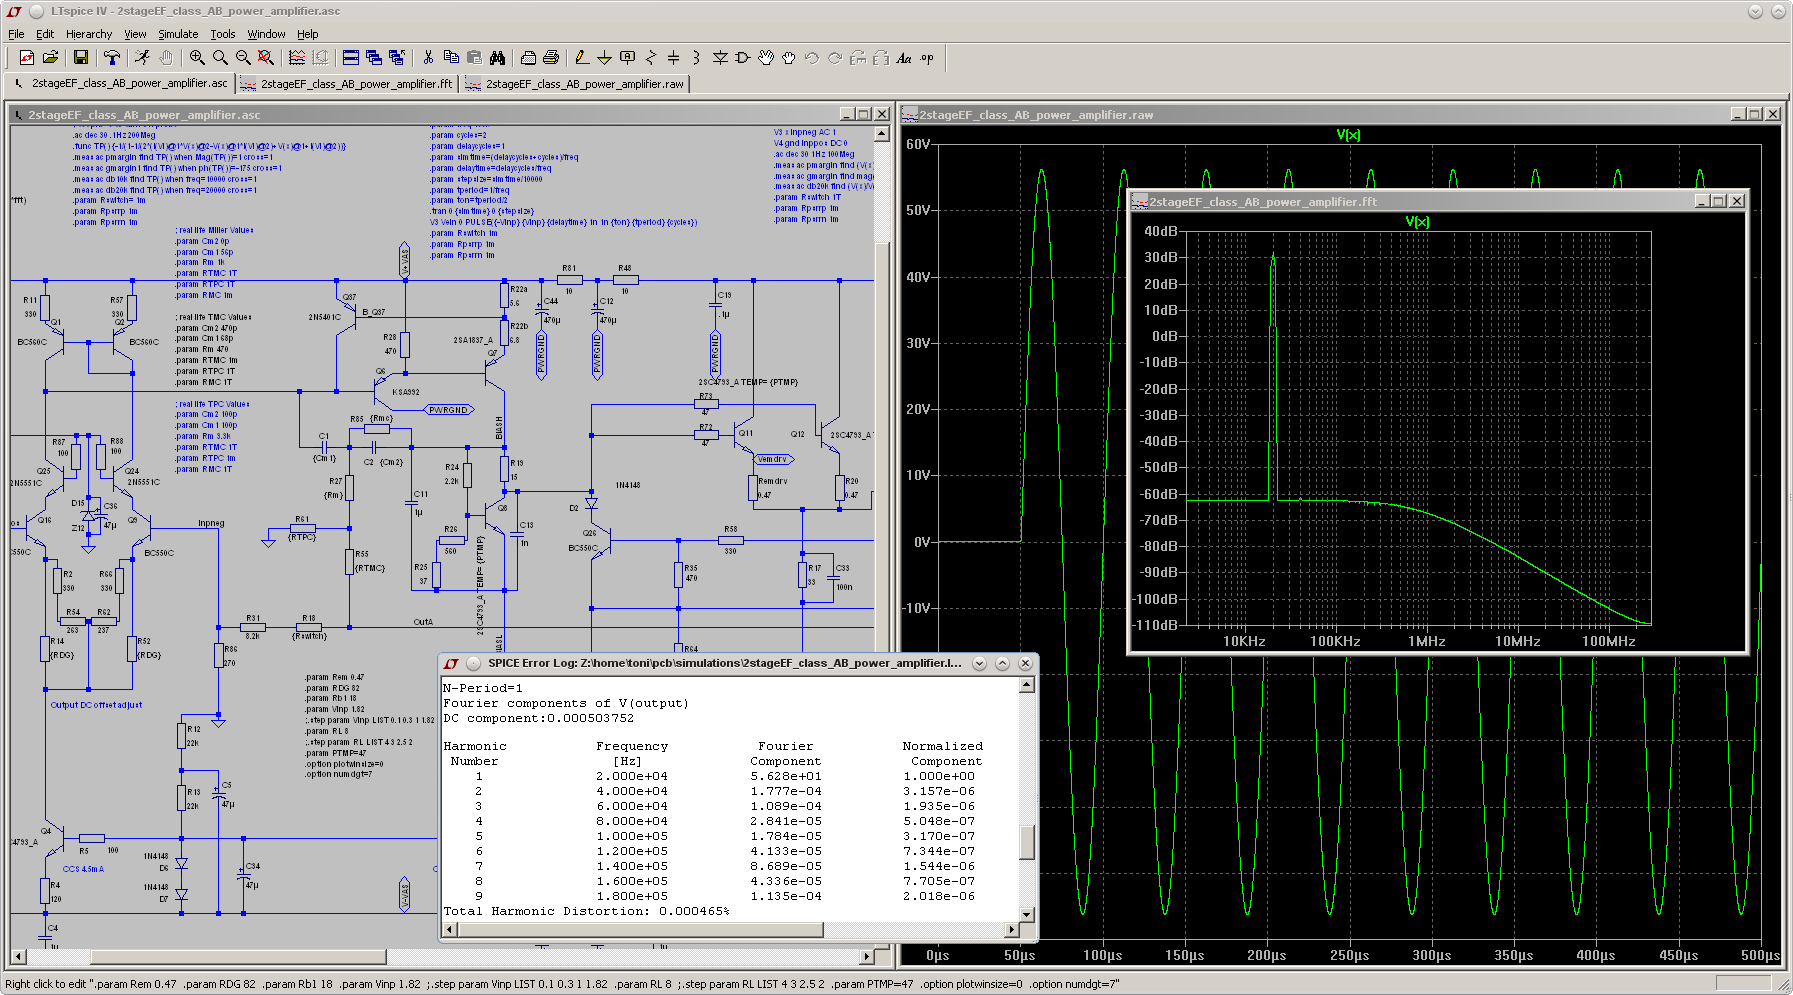Image resolution: width=1793 pixels, height=995 pixels.
Task: Place a resistor using the toolbar icon
Action: tap(650, 58)
